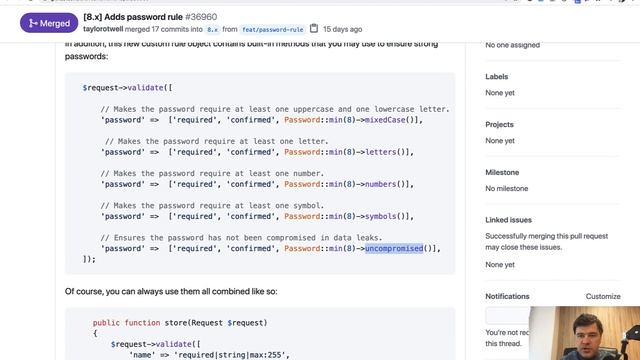Open Customize notifications link
640x360 pixels.
[603, 296]
